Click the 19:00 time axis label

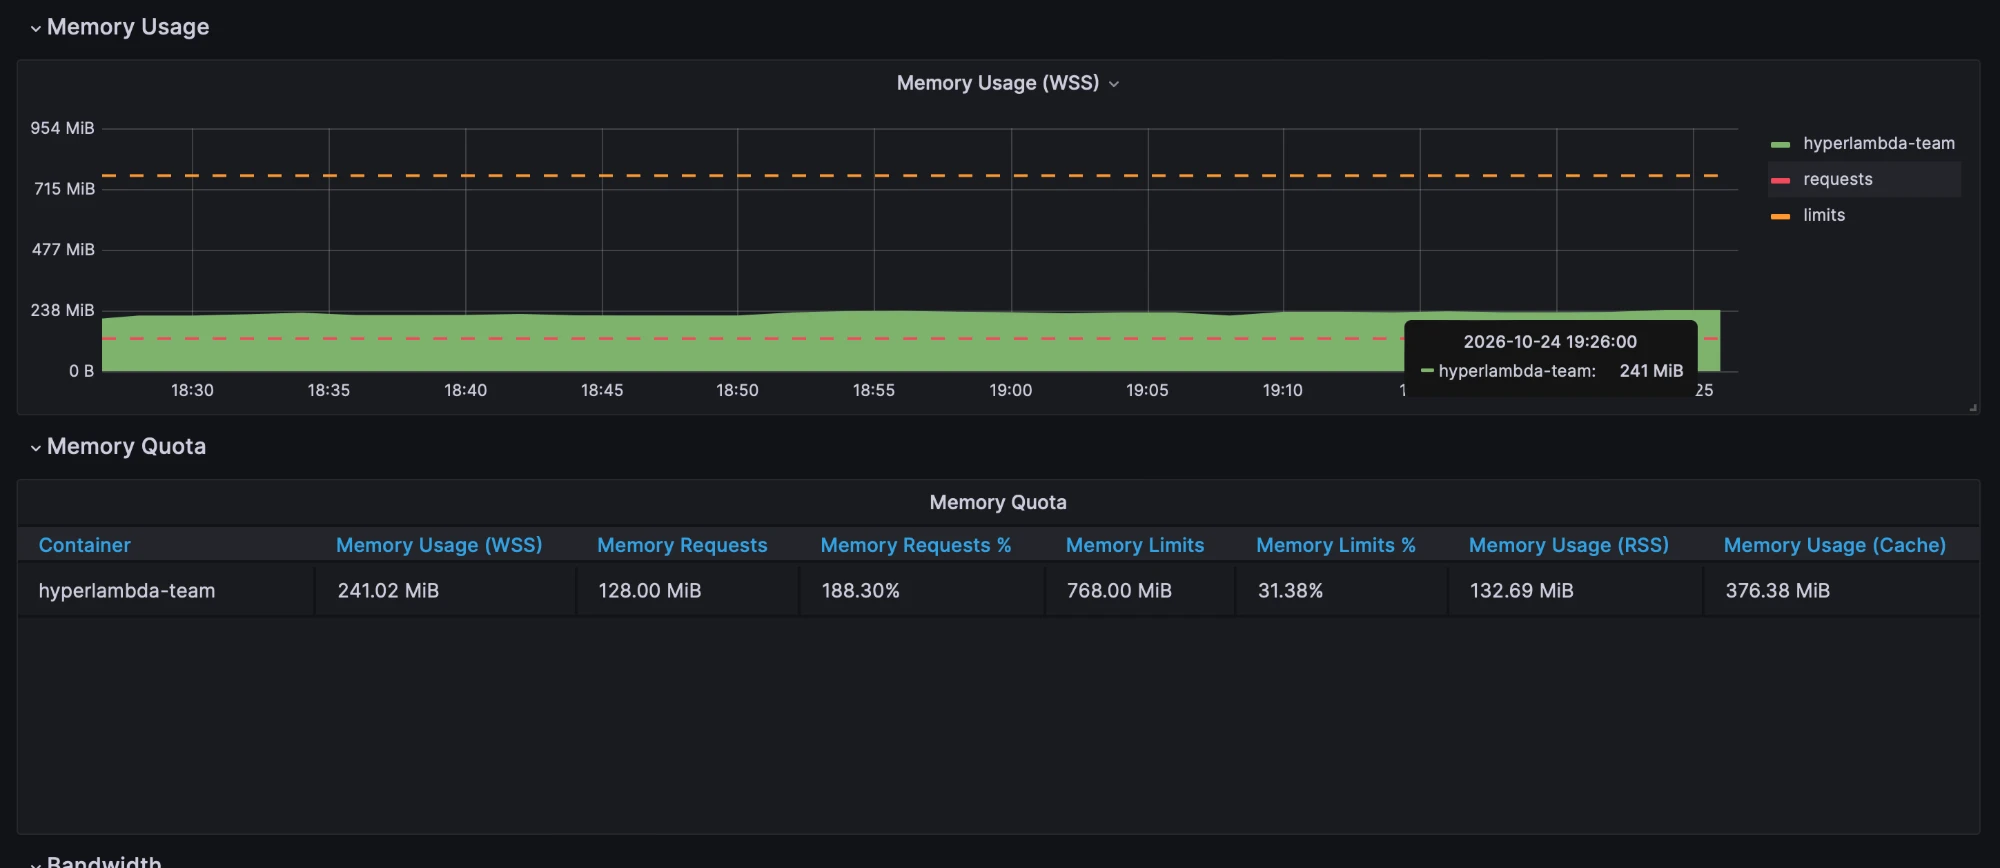[1011, 390]
